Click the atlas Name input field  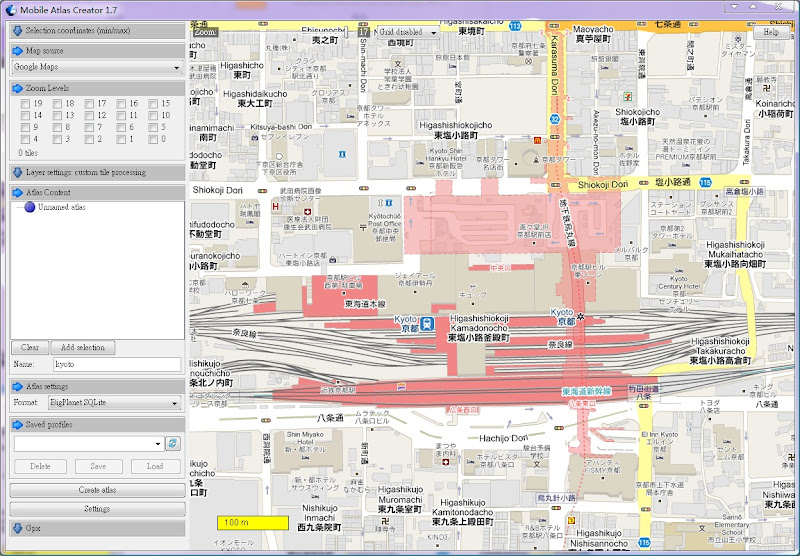(x=117, y=364)
